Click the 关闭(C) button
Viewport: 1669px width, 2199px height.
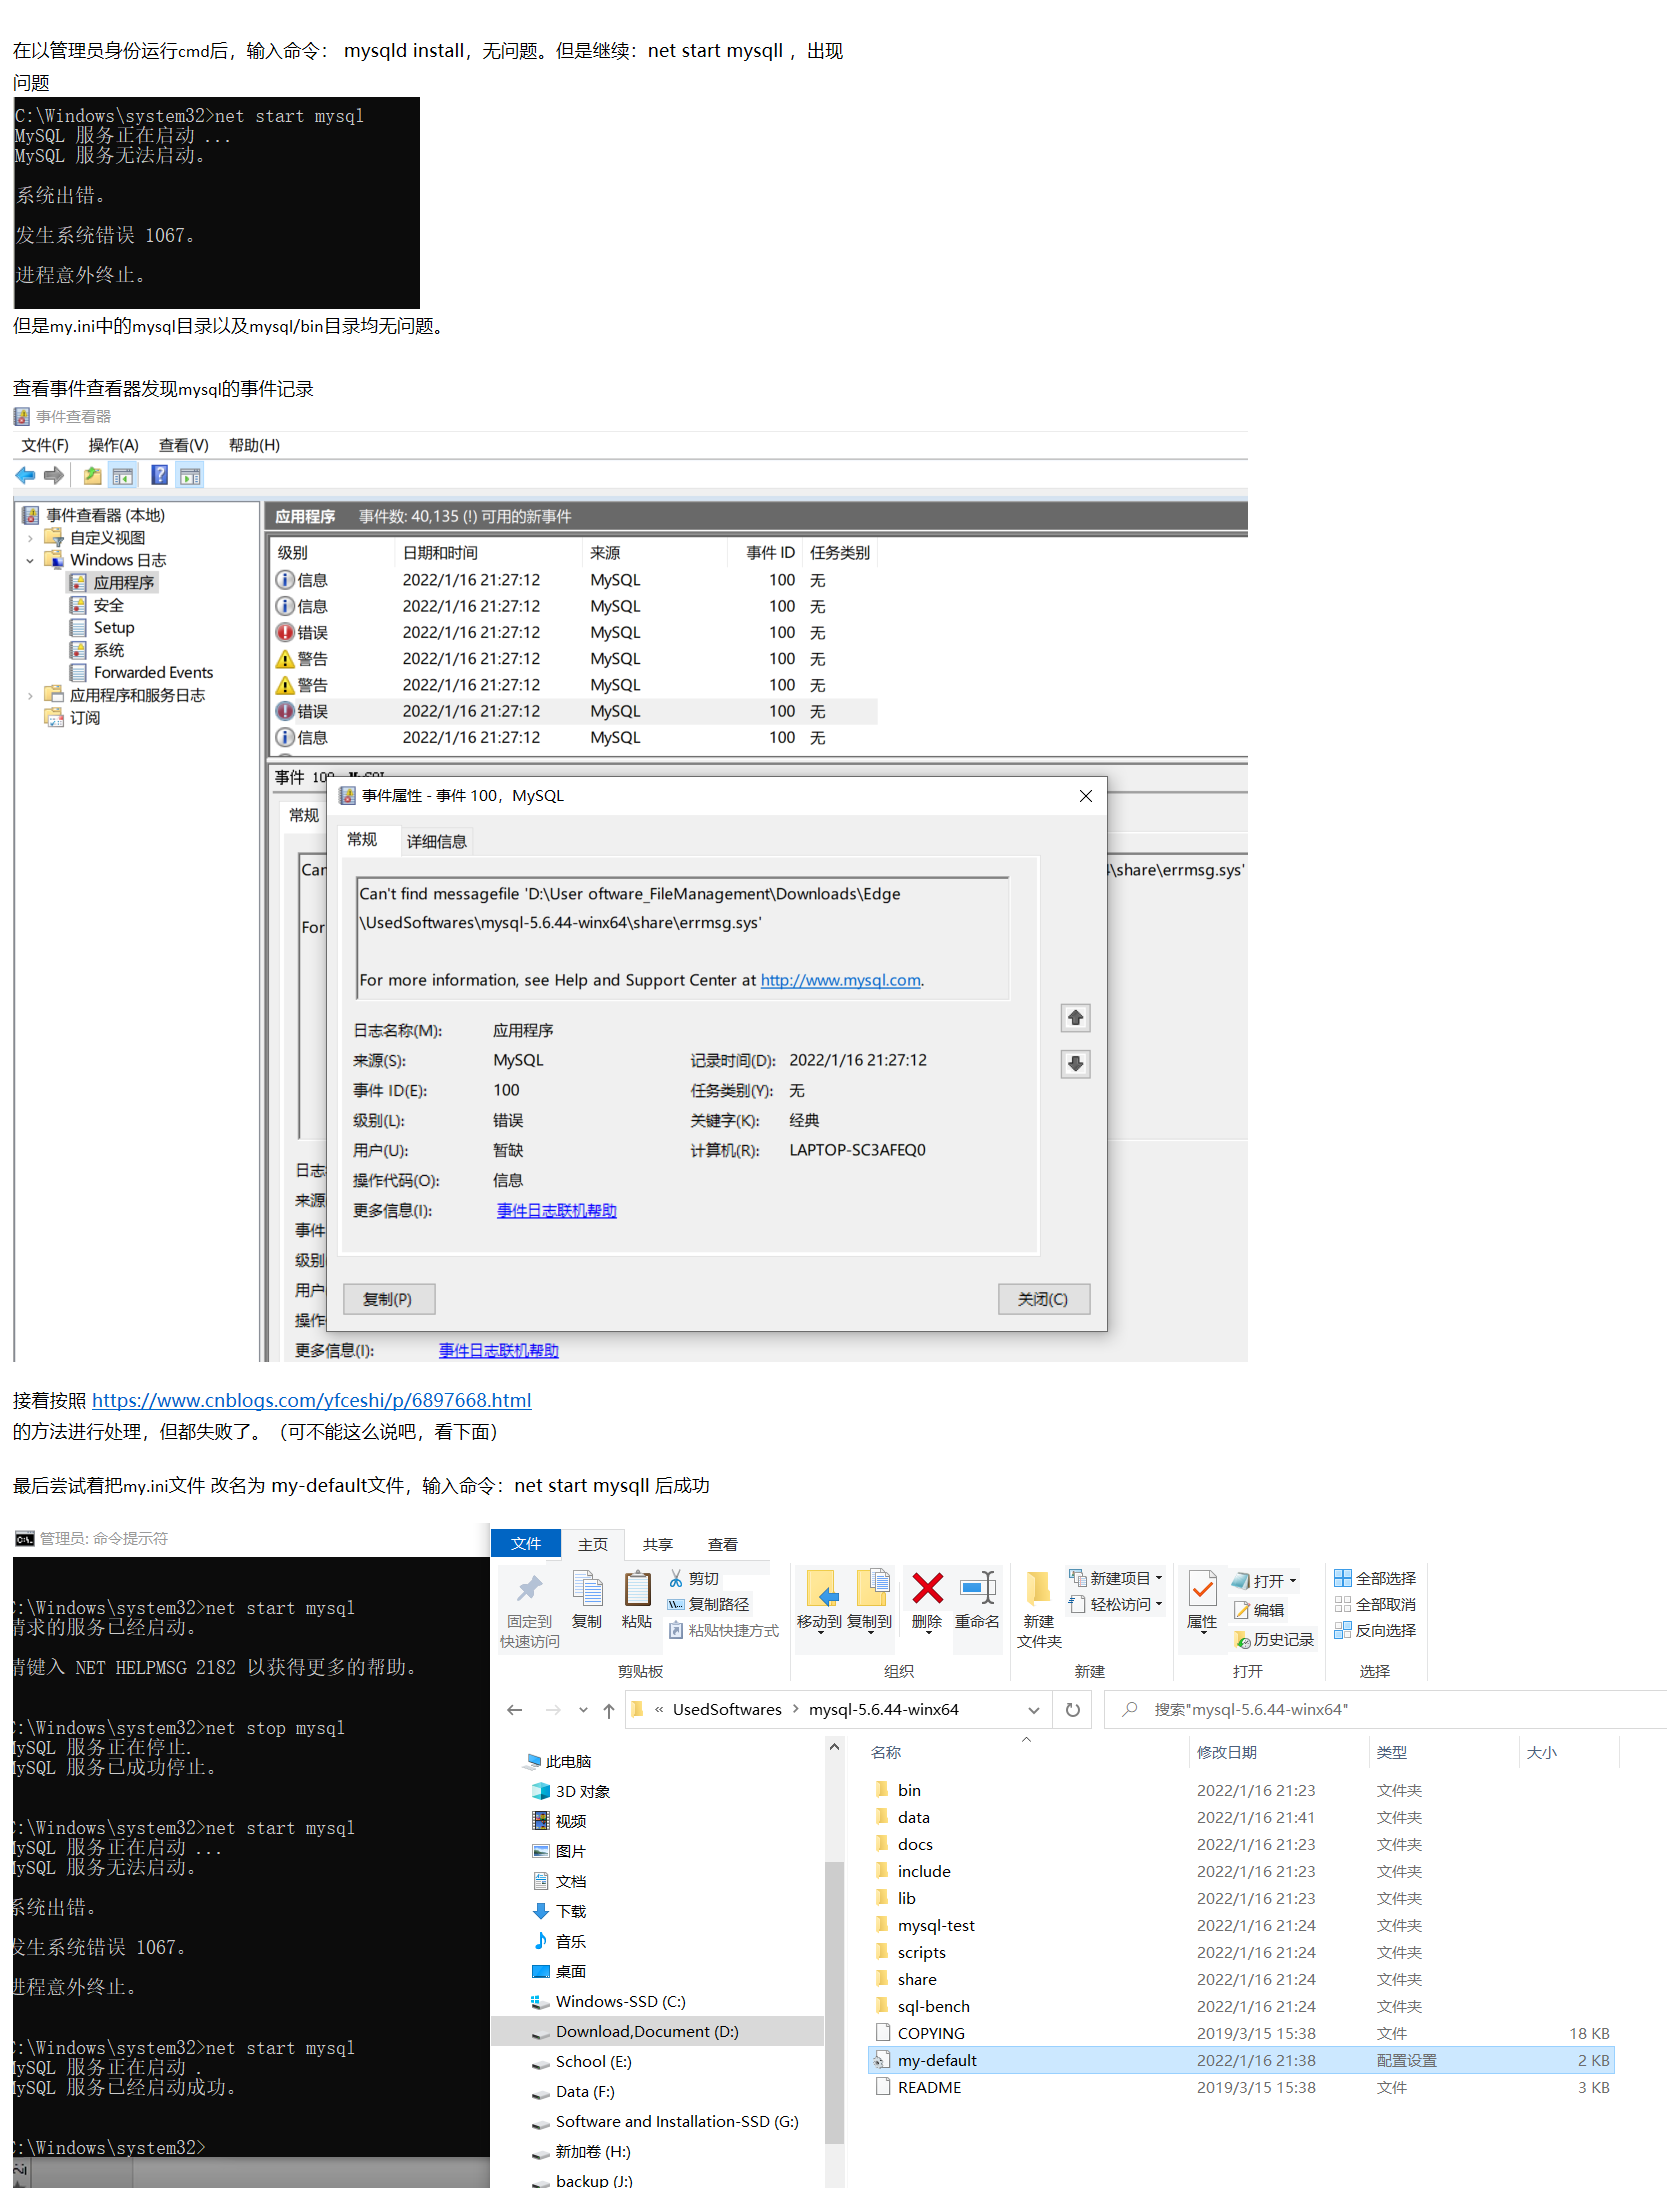[1043, 1300]
